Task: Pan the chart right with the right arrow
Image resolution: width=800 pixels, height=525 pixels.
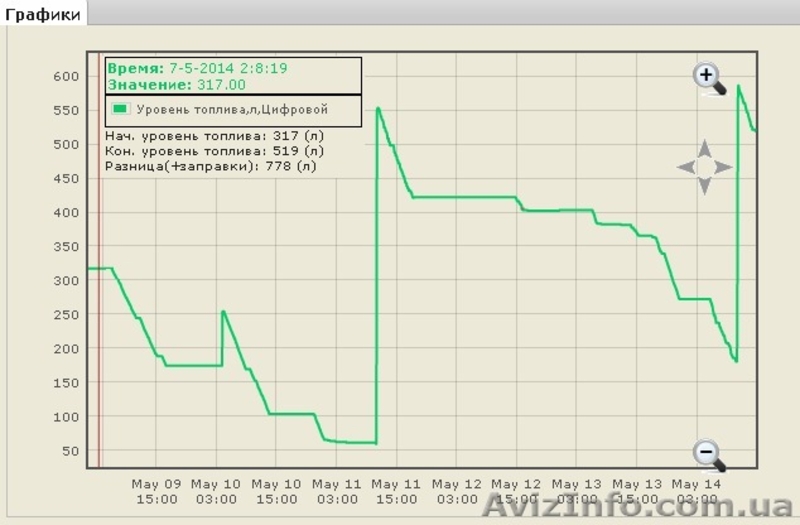Action: [723, 167]
